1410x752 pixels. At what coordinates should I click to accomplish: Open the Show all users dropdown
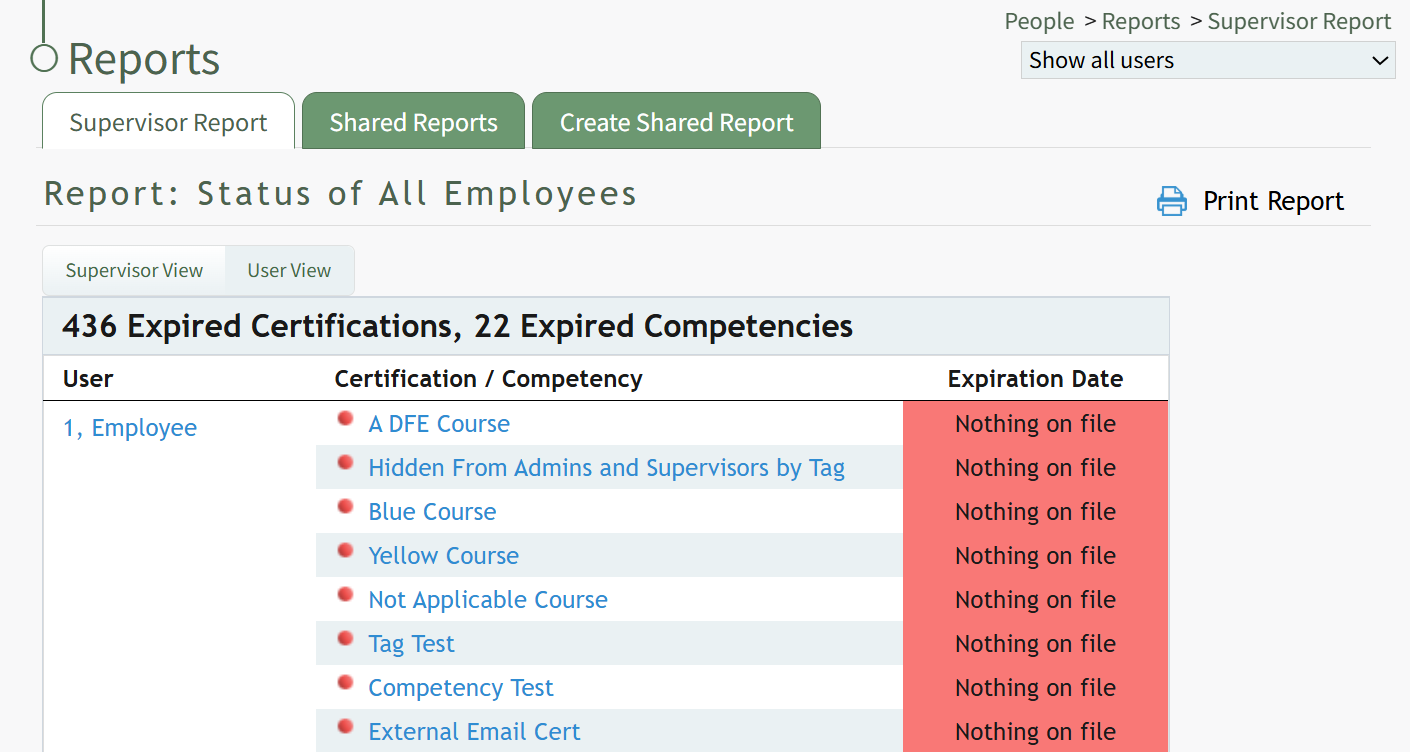coord(1207,60)
